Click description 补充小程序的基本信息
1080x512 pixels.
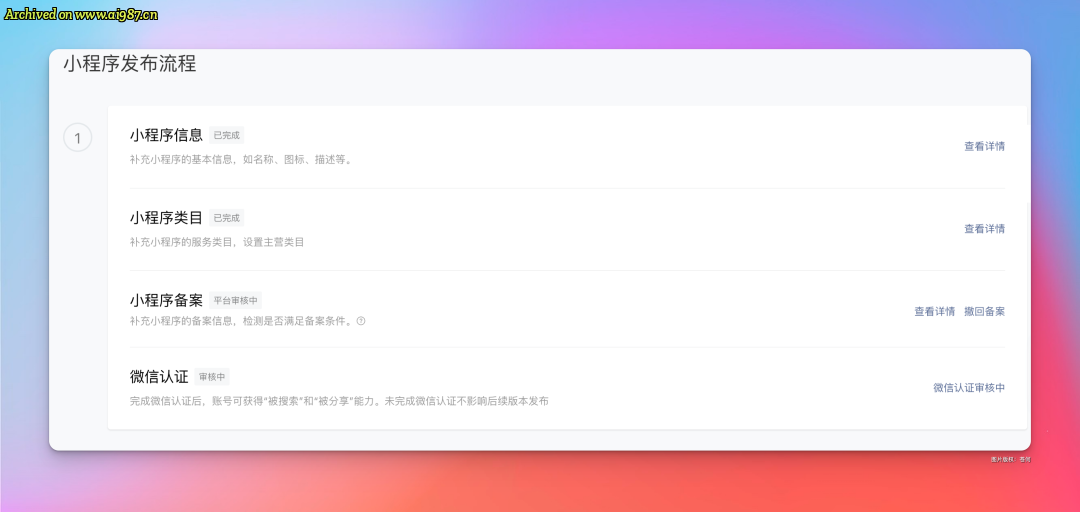(x=241, y=161)
